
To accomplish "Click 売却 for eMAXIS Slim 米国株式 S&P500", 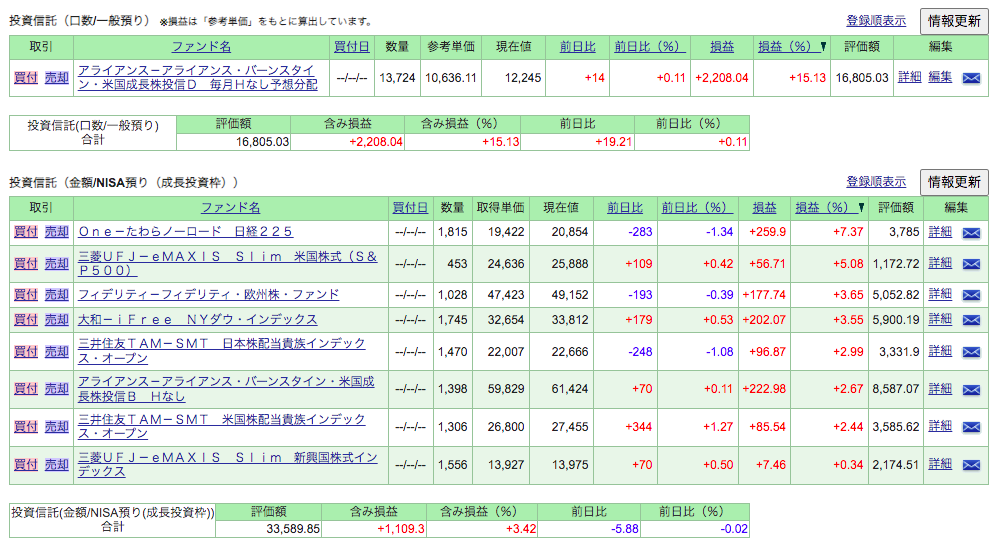I will (56, 263).
